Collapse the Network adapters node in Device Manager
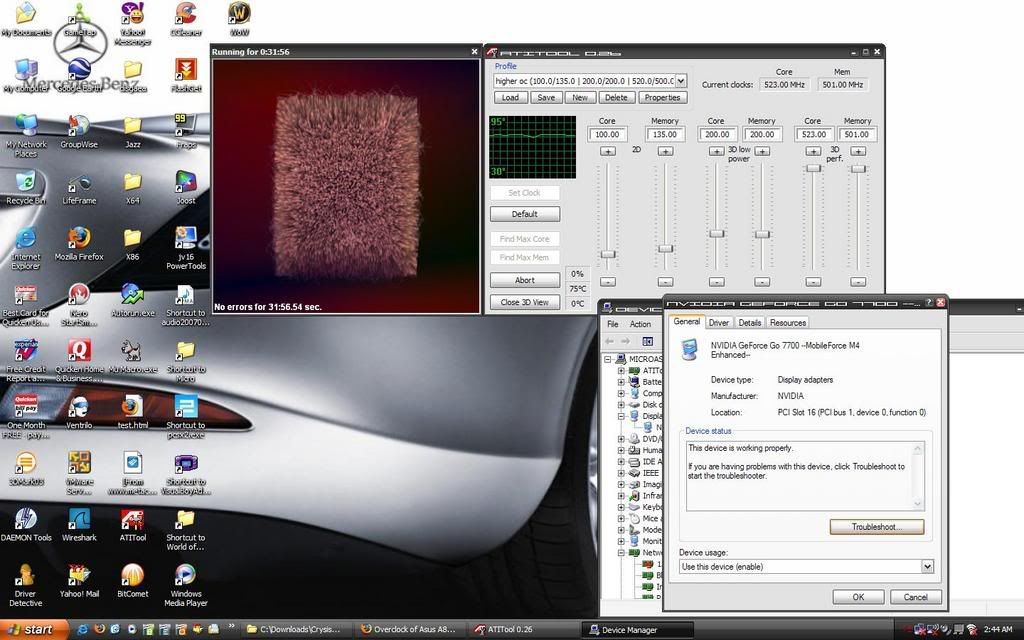Image resolution: width=1024 pixels, height=640 pixels. pos(621,552)
